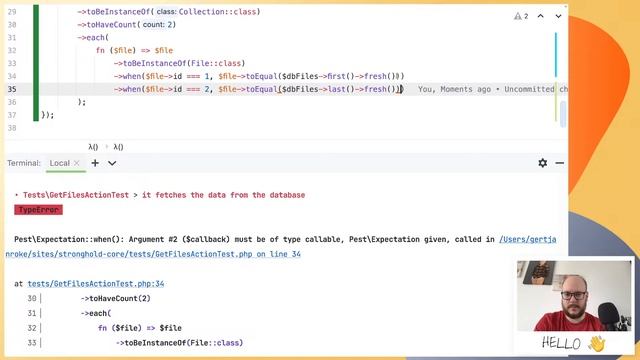Open GetFilesActionTest.php on line 34 link
The height and width of the screenshot is (360, 640).
[x=153, y=254]
